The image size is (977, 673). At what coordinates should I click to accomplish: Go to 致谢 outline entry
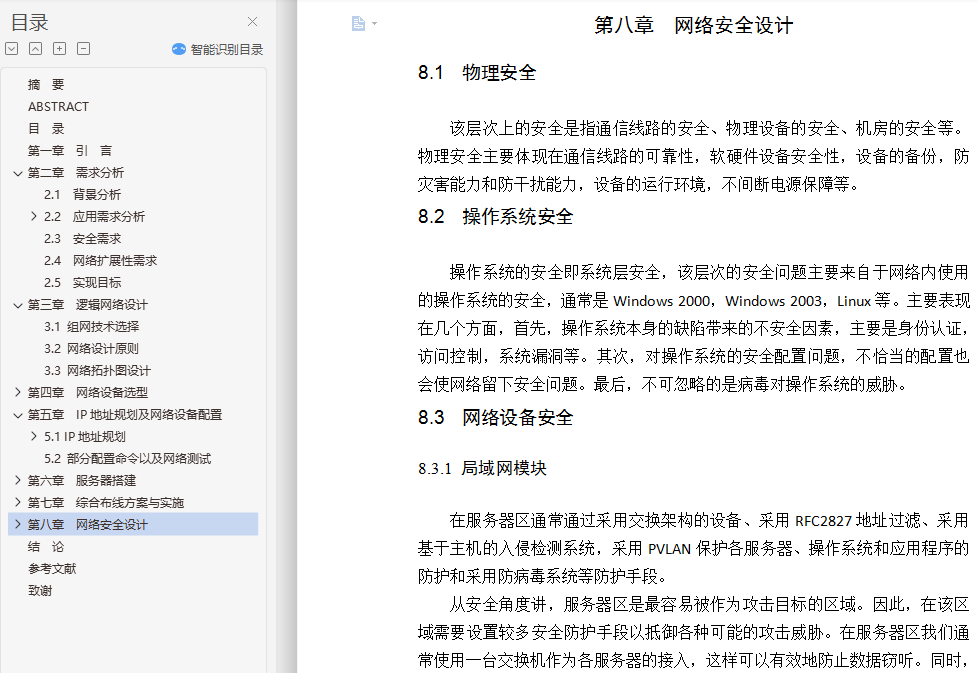pyautogui.click(x=40, y=591)
